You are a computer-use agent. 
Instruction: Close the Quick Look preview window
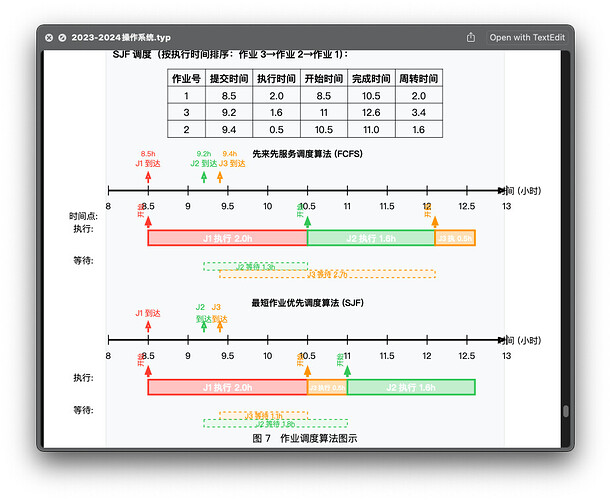pyautogui.click(x=48, y=37)
